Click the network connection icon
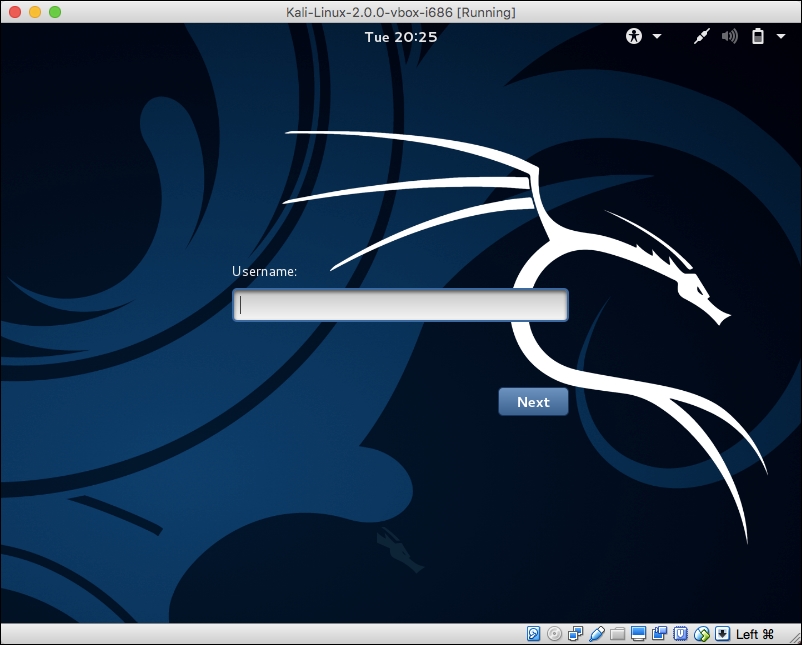This screenshot has width=802, height=645. (x=702, y=36)
